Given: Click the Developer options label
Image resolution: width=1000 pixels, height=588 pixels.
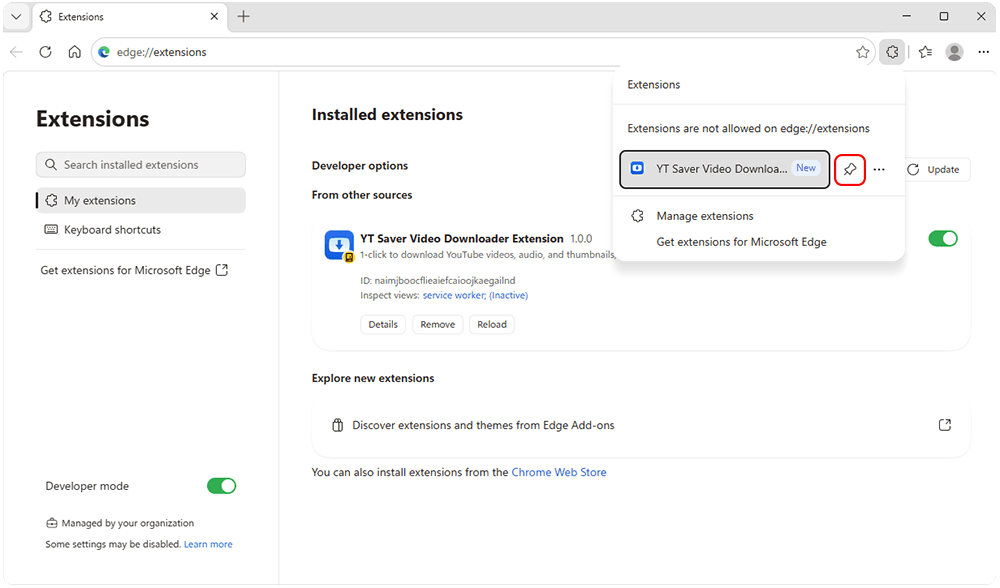Looking at the screenshot, I should point(360,166).
